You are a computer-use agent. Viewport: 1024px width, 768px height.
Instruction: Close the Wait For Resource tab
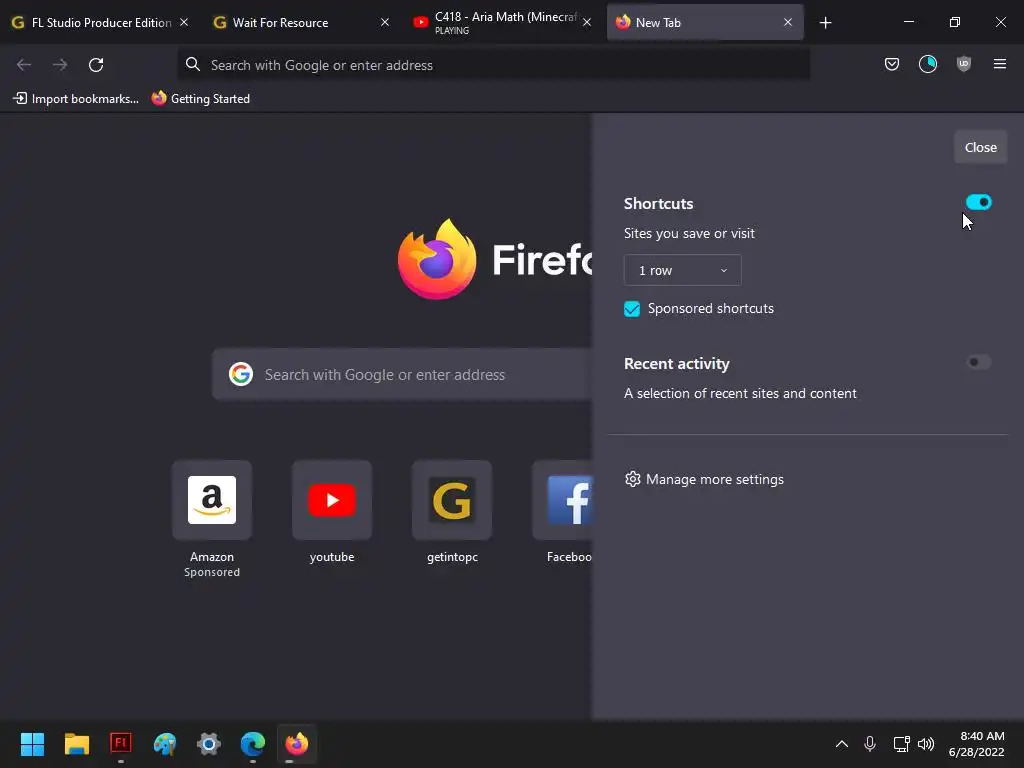tap(385, 22)
